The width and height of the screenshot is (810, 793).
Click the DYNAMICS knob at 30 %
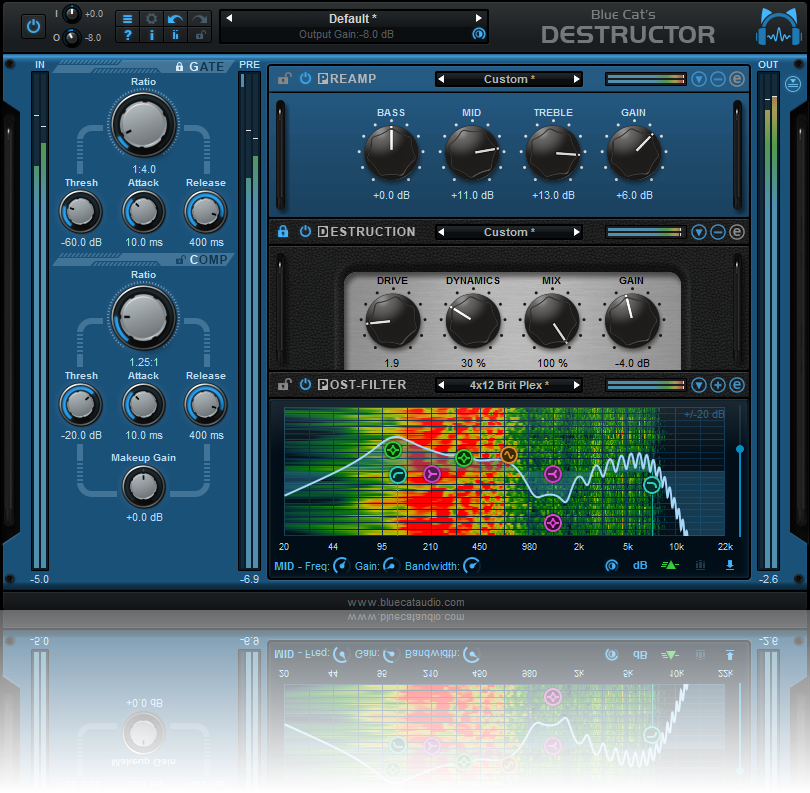(x=473, y=320)
